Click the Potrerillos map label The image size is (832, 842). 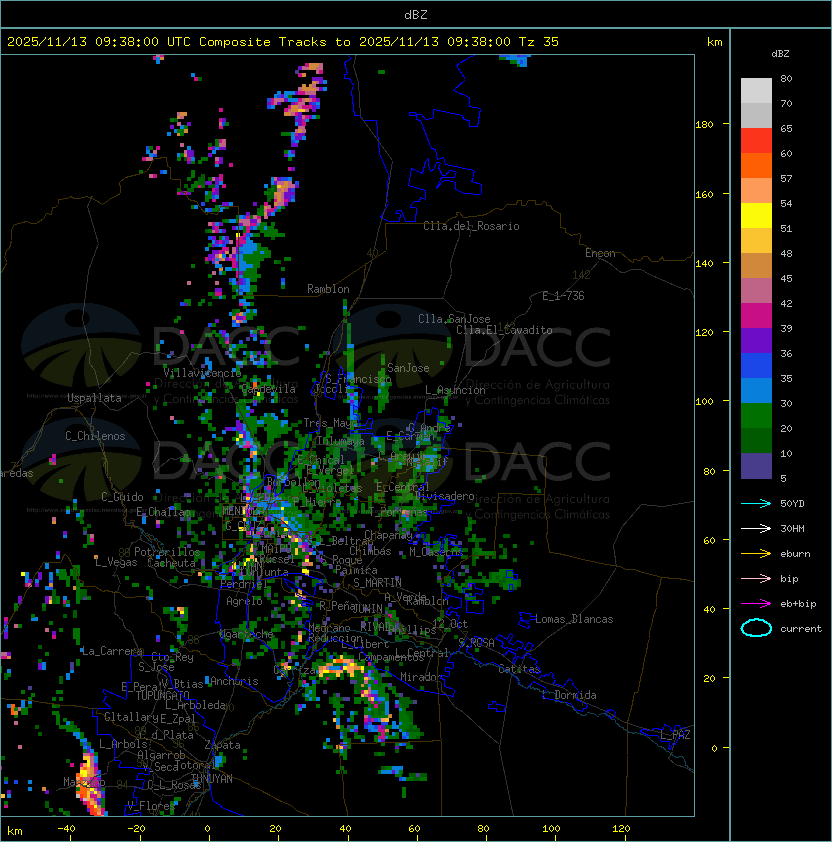(167, 552)
